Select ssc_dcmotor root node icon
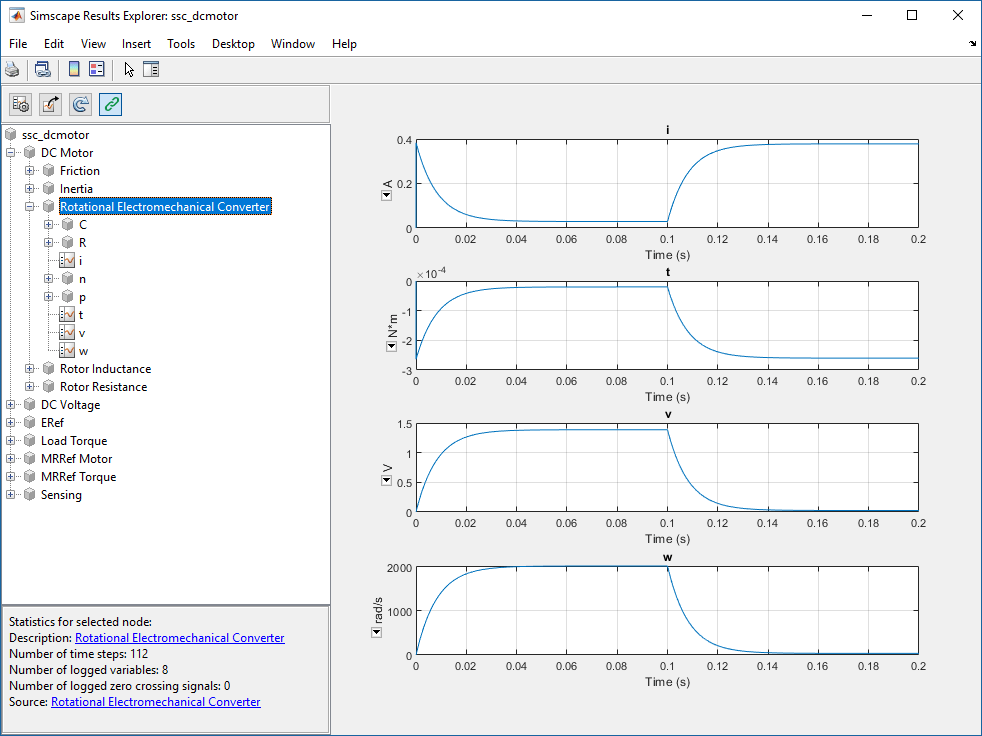Screen dimensions: 982x736 pyautogui.click(x=11, y=135)
